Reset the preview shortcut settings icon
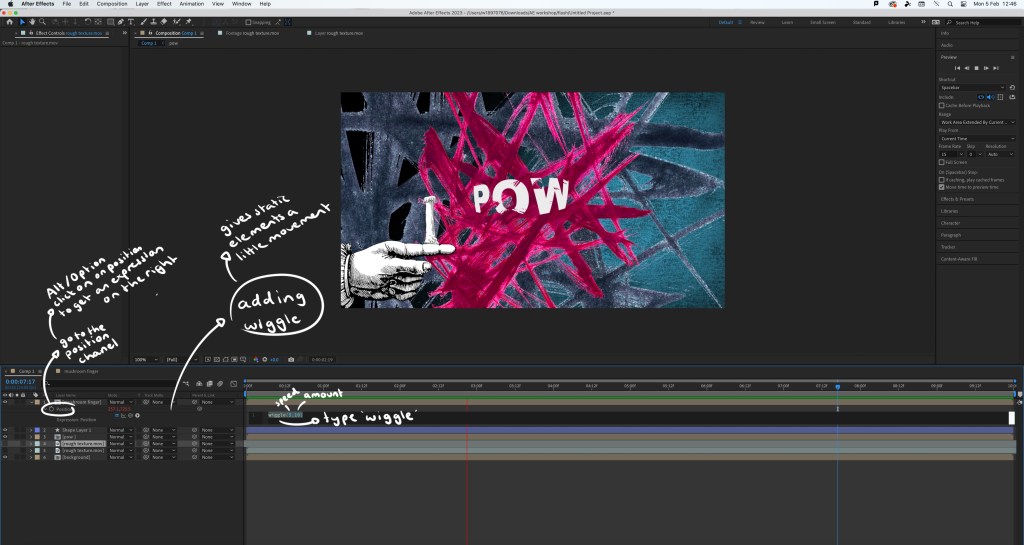The image size is (1024, 545). click(1012, 88)
